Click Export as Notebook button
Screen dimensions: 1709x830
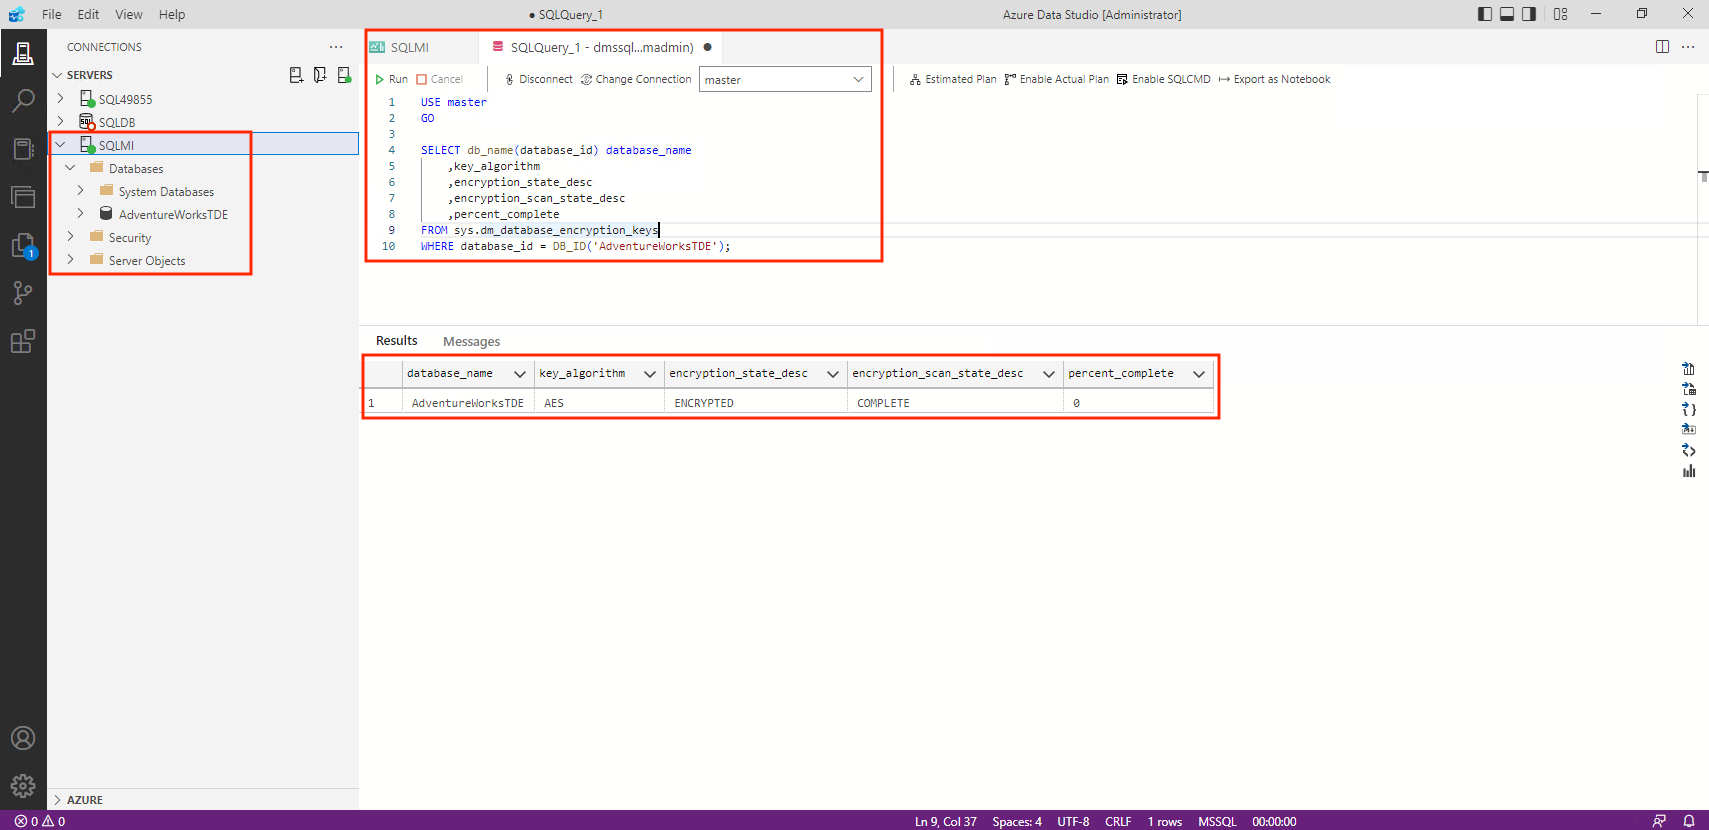[x=1274, y=79]
